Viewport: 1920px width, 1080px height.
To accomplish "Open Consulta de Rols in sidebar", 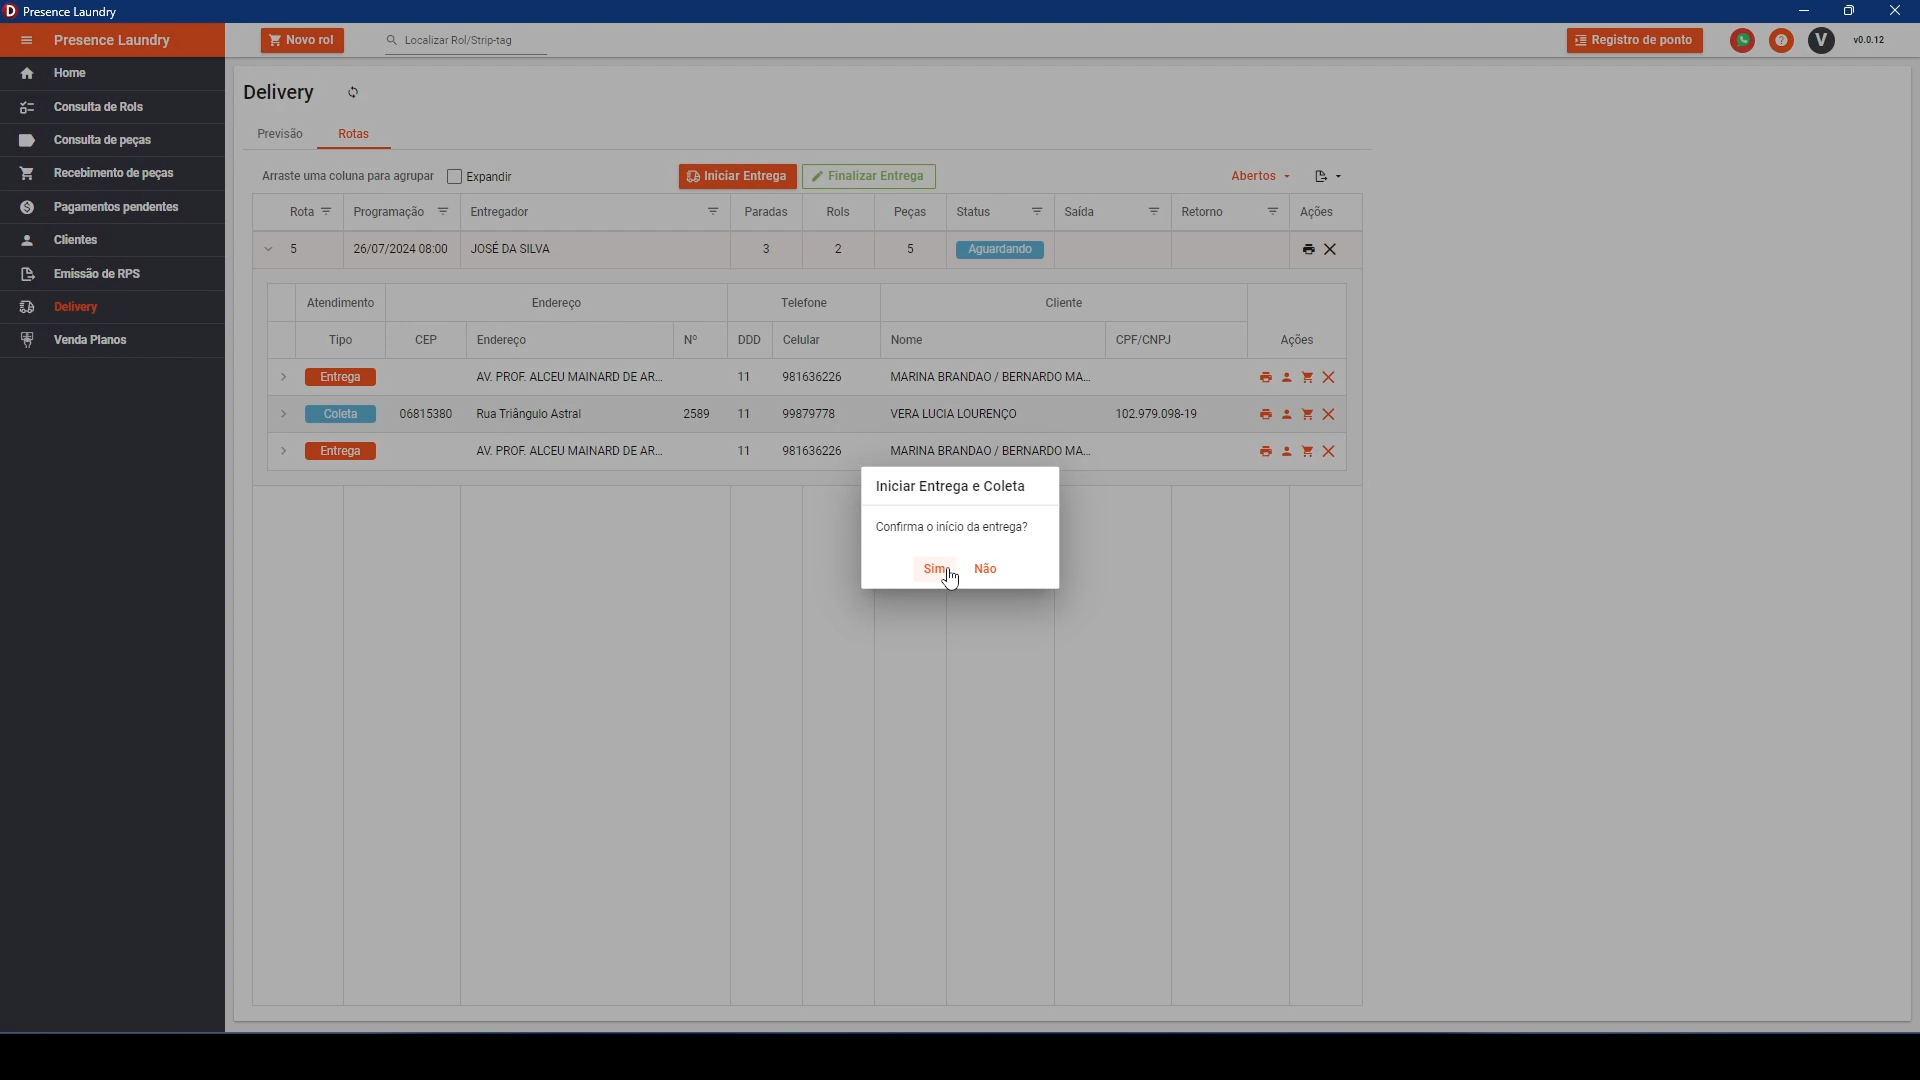I will click(112, 107).
